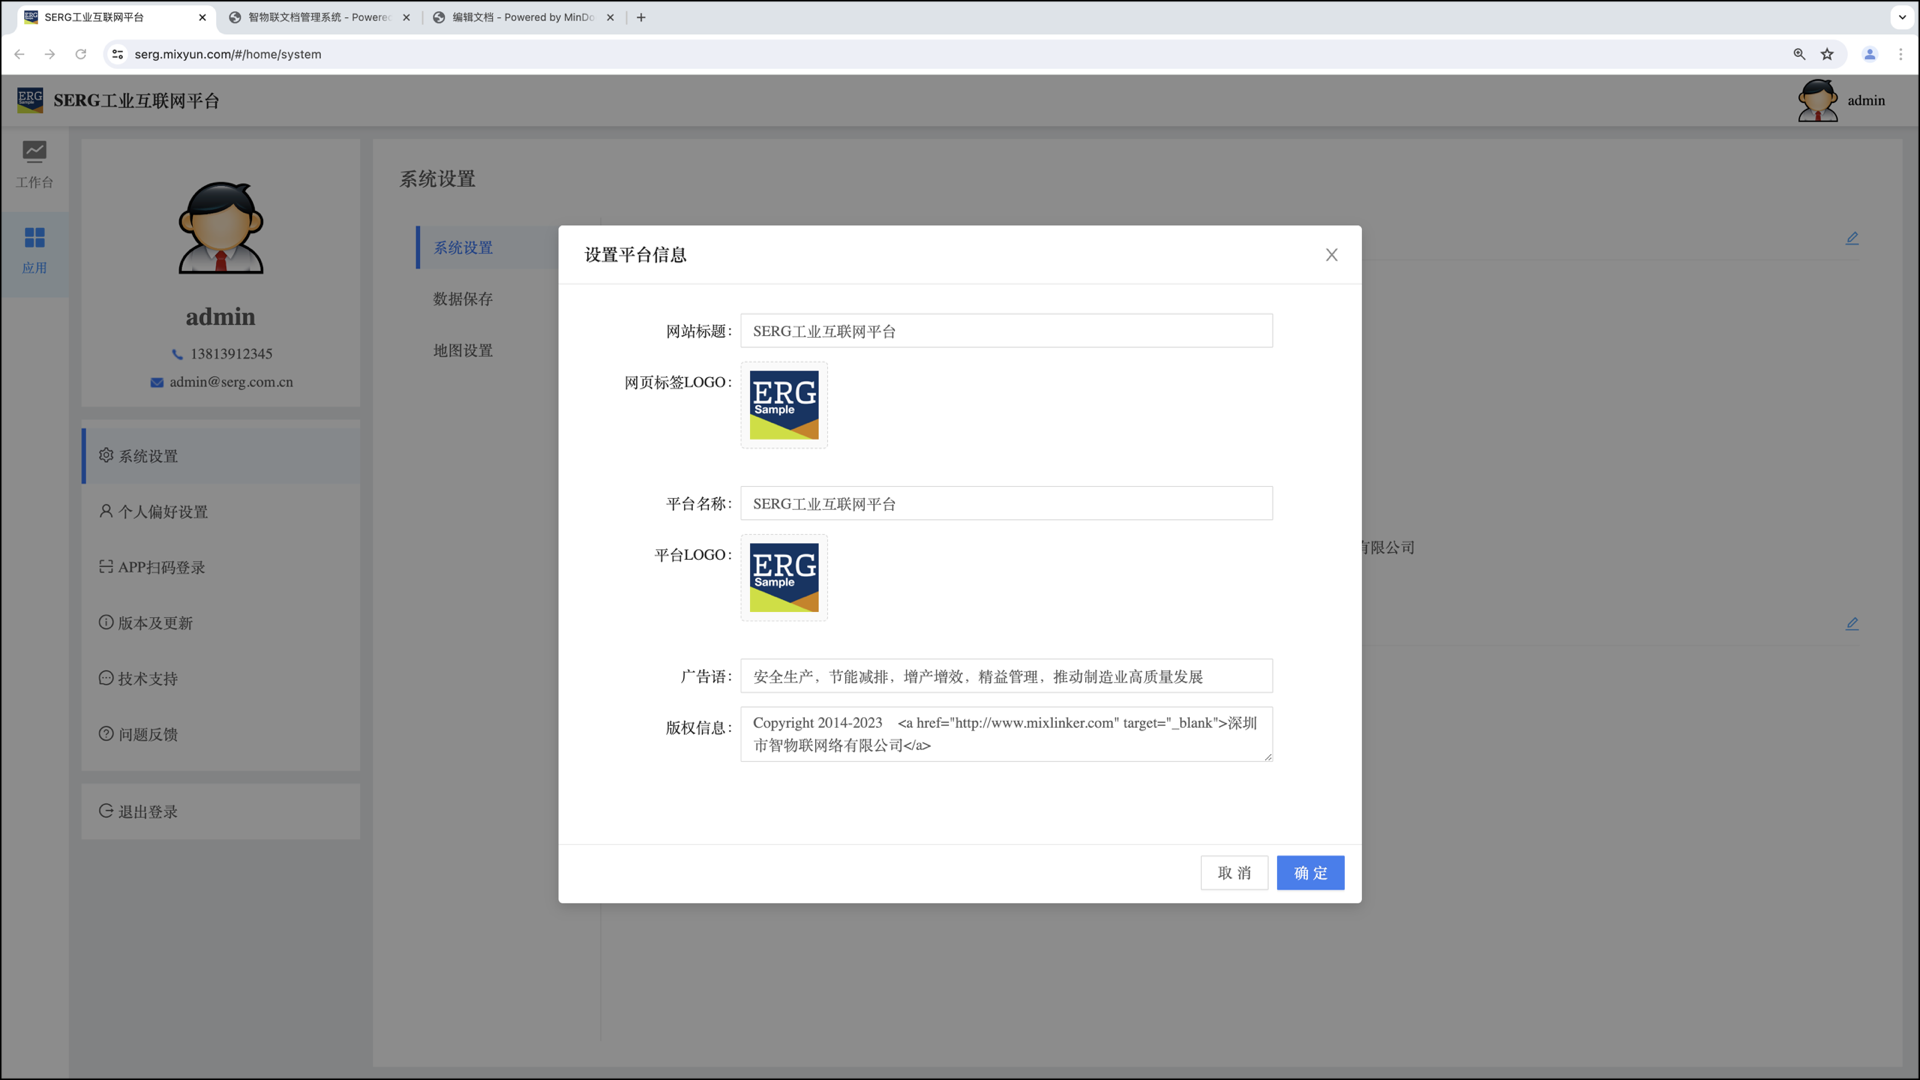1920x1080 pixels.
Task: Click the browser zoom magnifier icon
Action: [x=1799, y=54]
